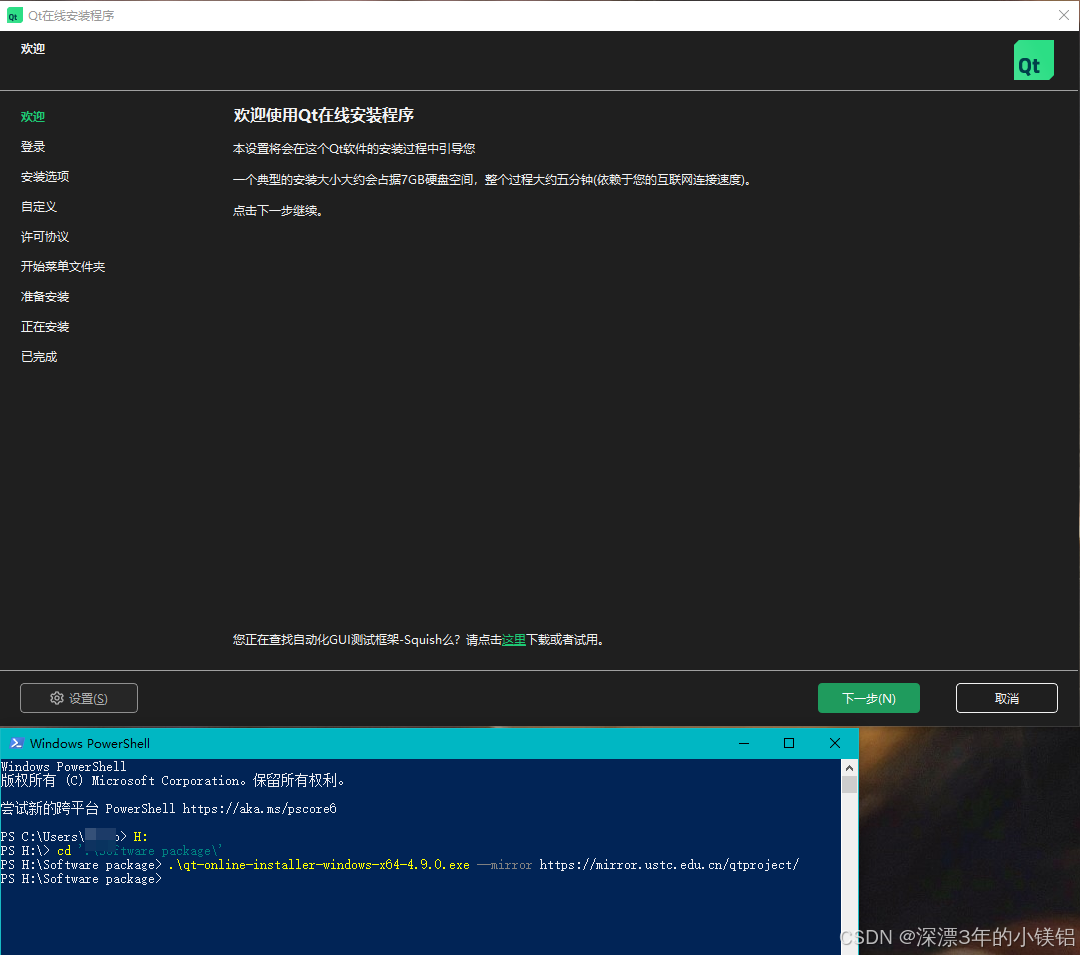
Task: Close the Windows PowerShell window
Action: pos(834,743)
